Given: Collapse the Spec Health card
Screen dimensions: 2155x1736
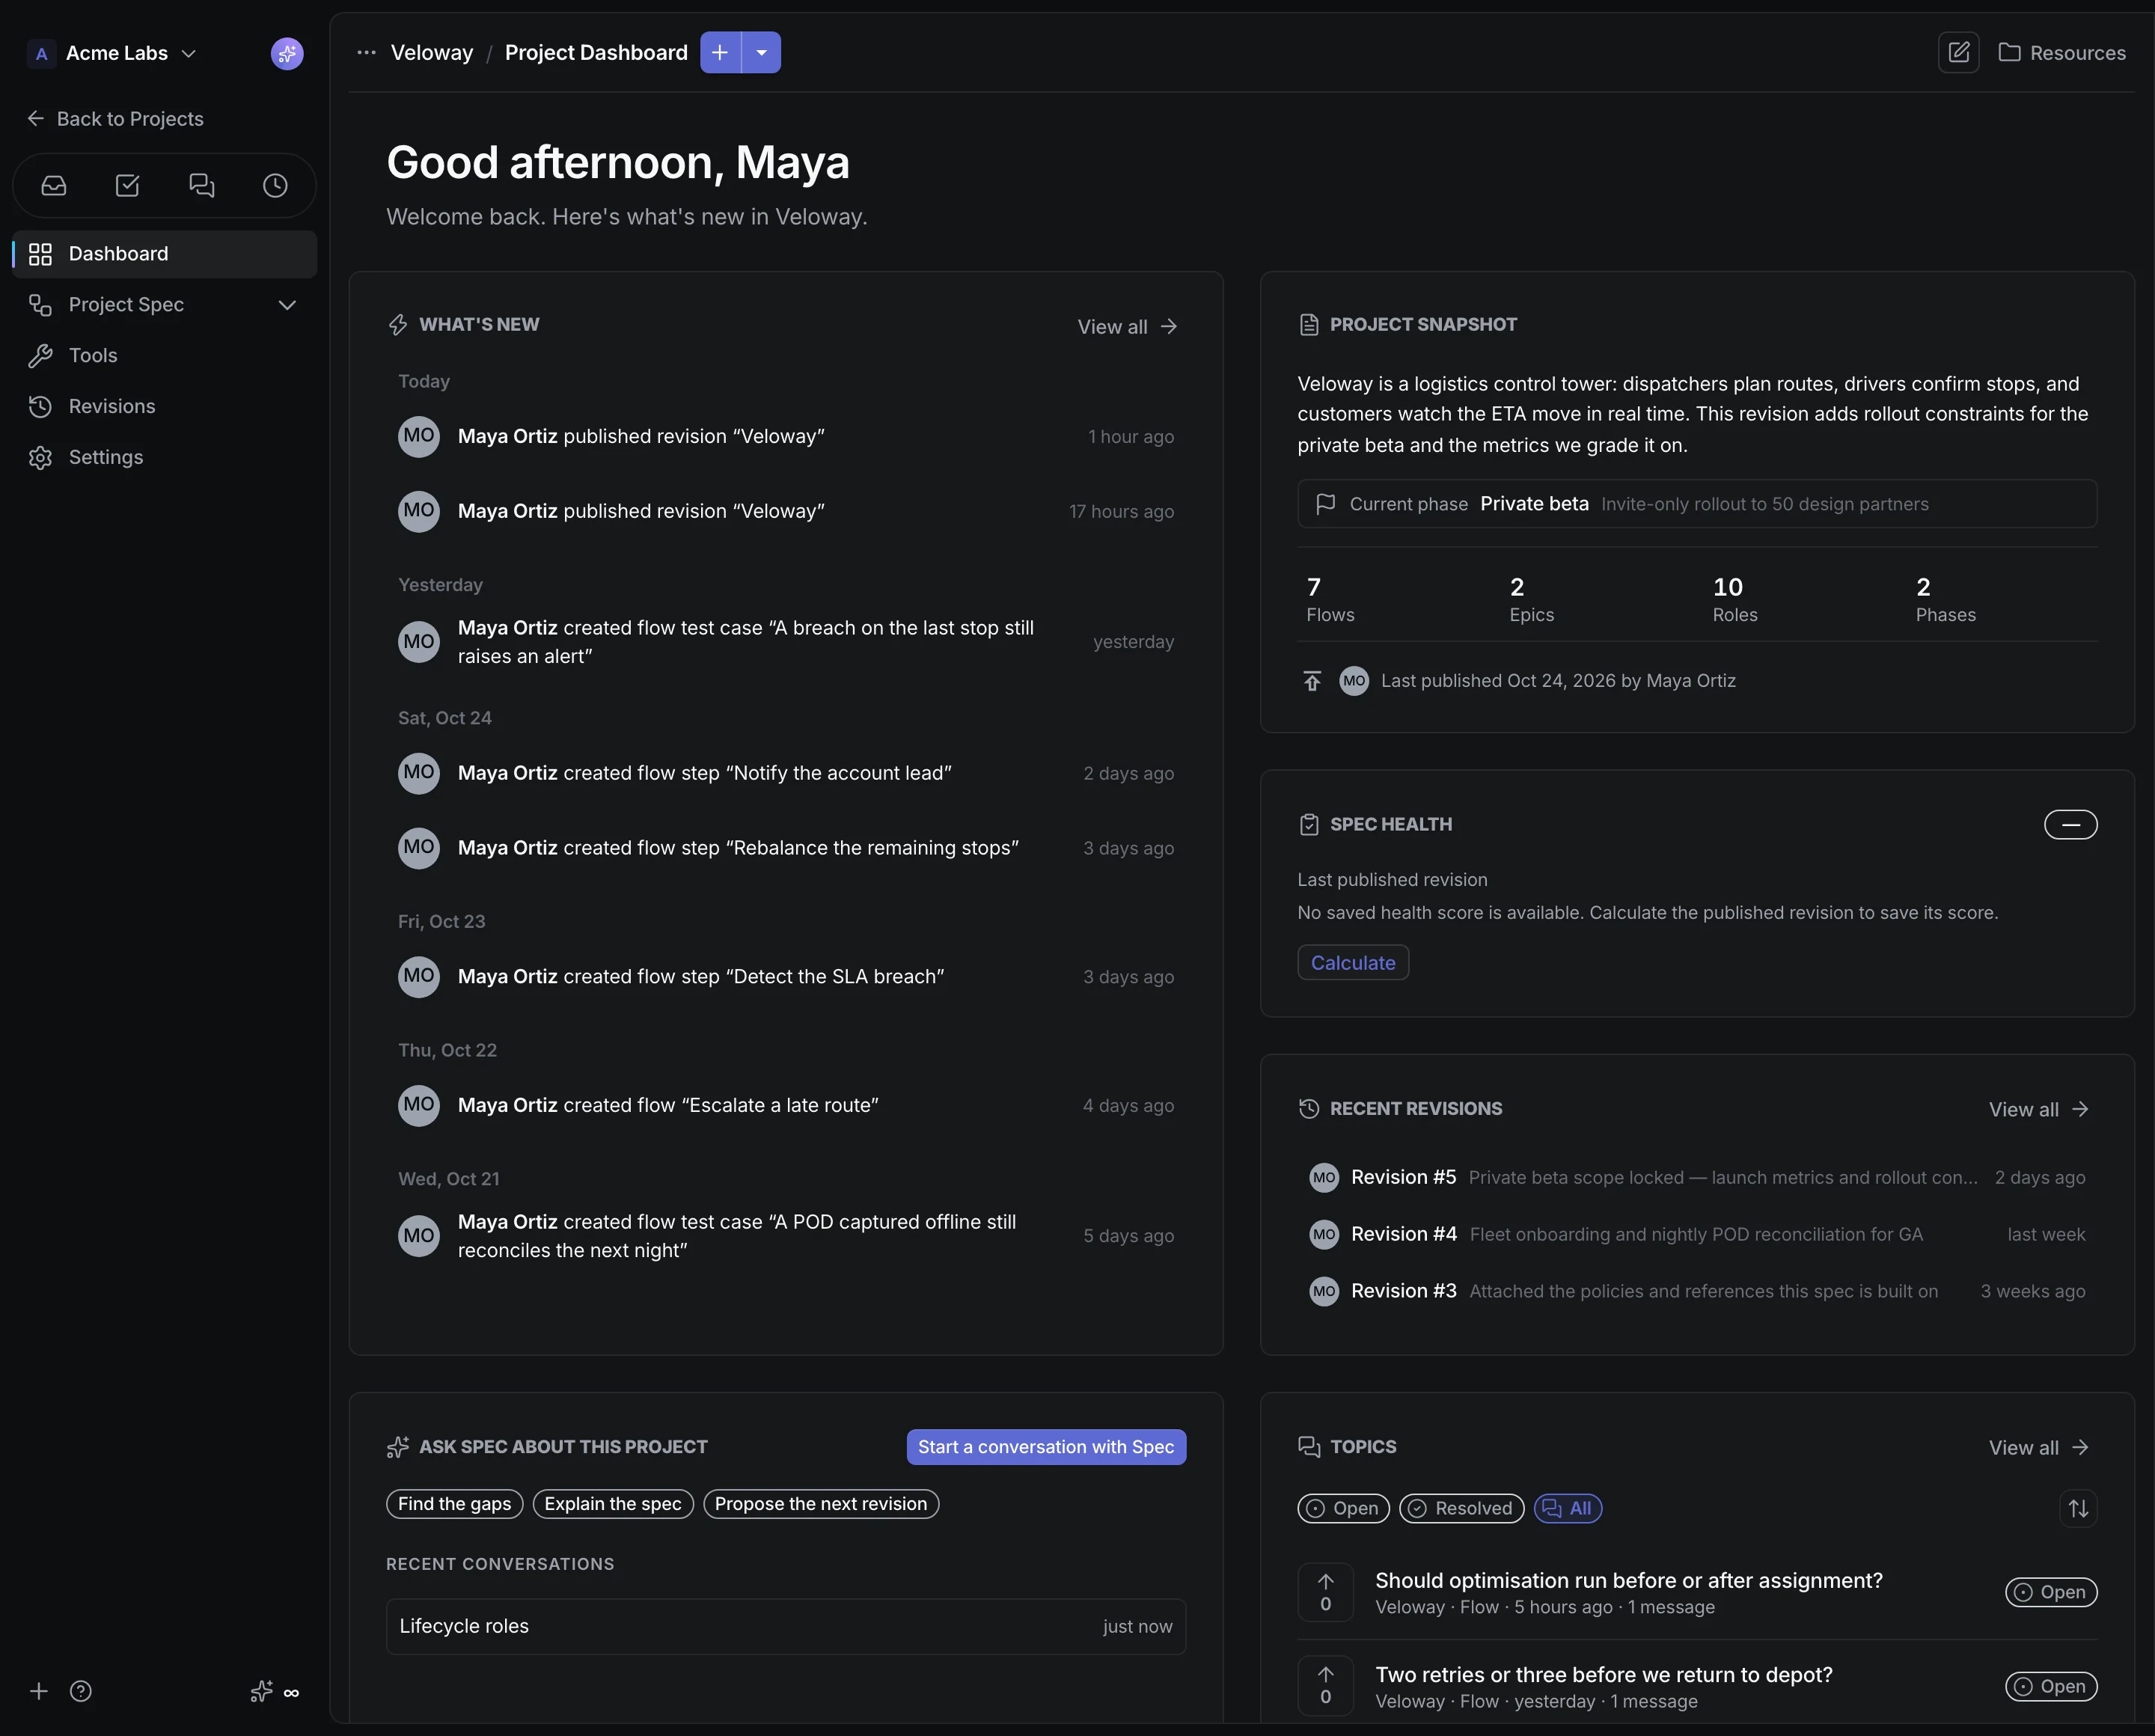Looking at the screenshot, I should [x=2070, y=824].
